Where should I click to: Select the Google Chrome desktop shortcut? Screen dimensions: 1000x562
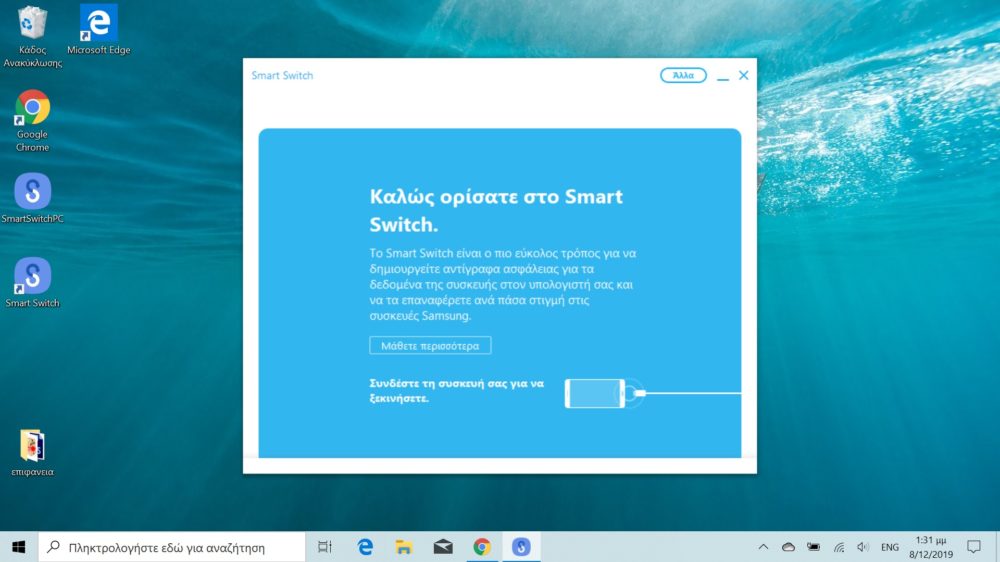32,108
